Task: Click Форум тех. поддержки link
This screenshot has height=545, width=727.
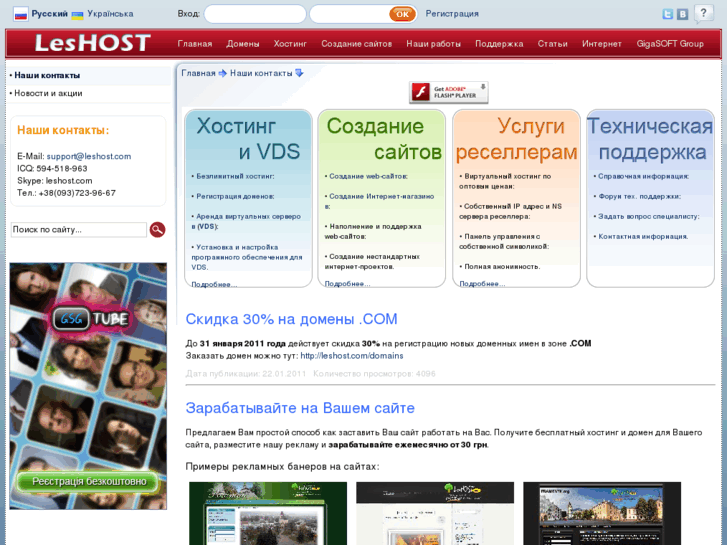Action: (x=639, y=196)
